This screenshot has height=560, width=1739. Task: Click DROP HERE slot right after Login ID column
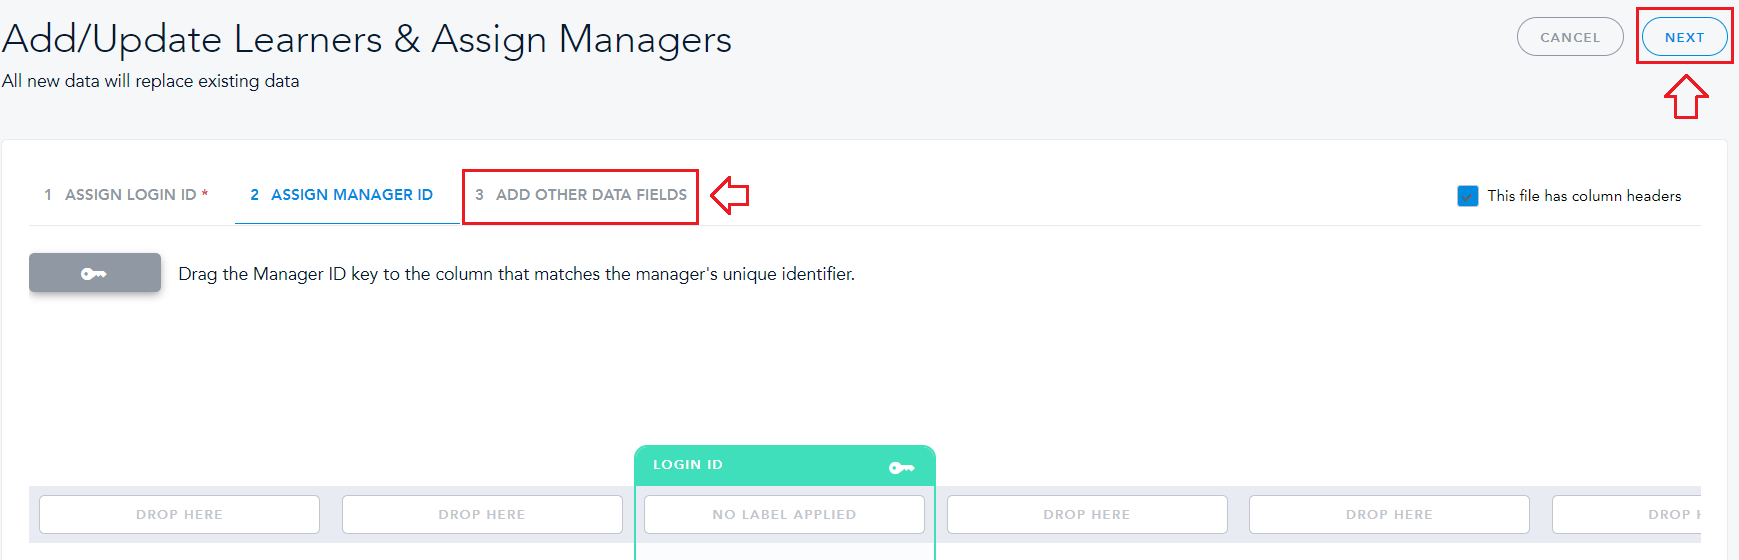(1087, 514)
